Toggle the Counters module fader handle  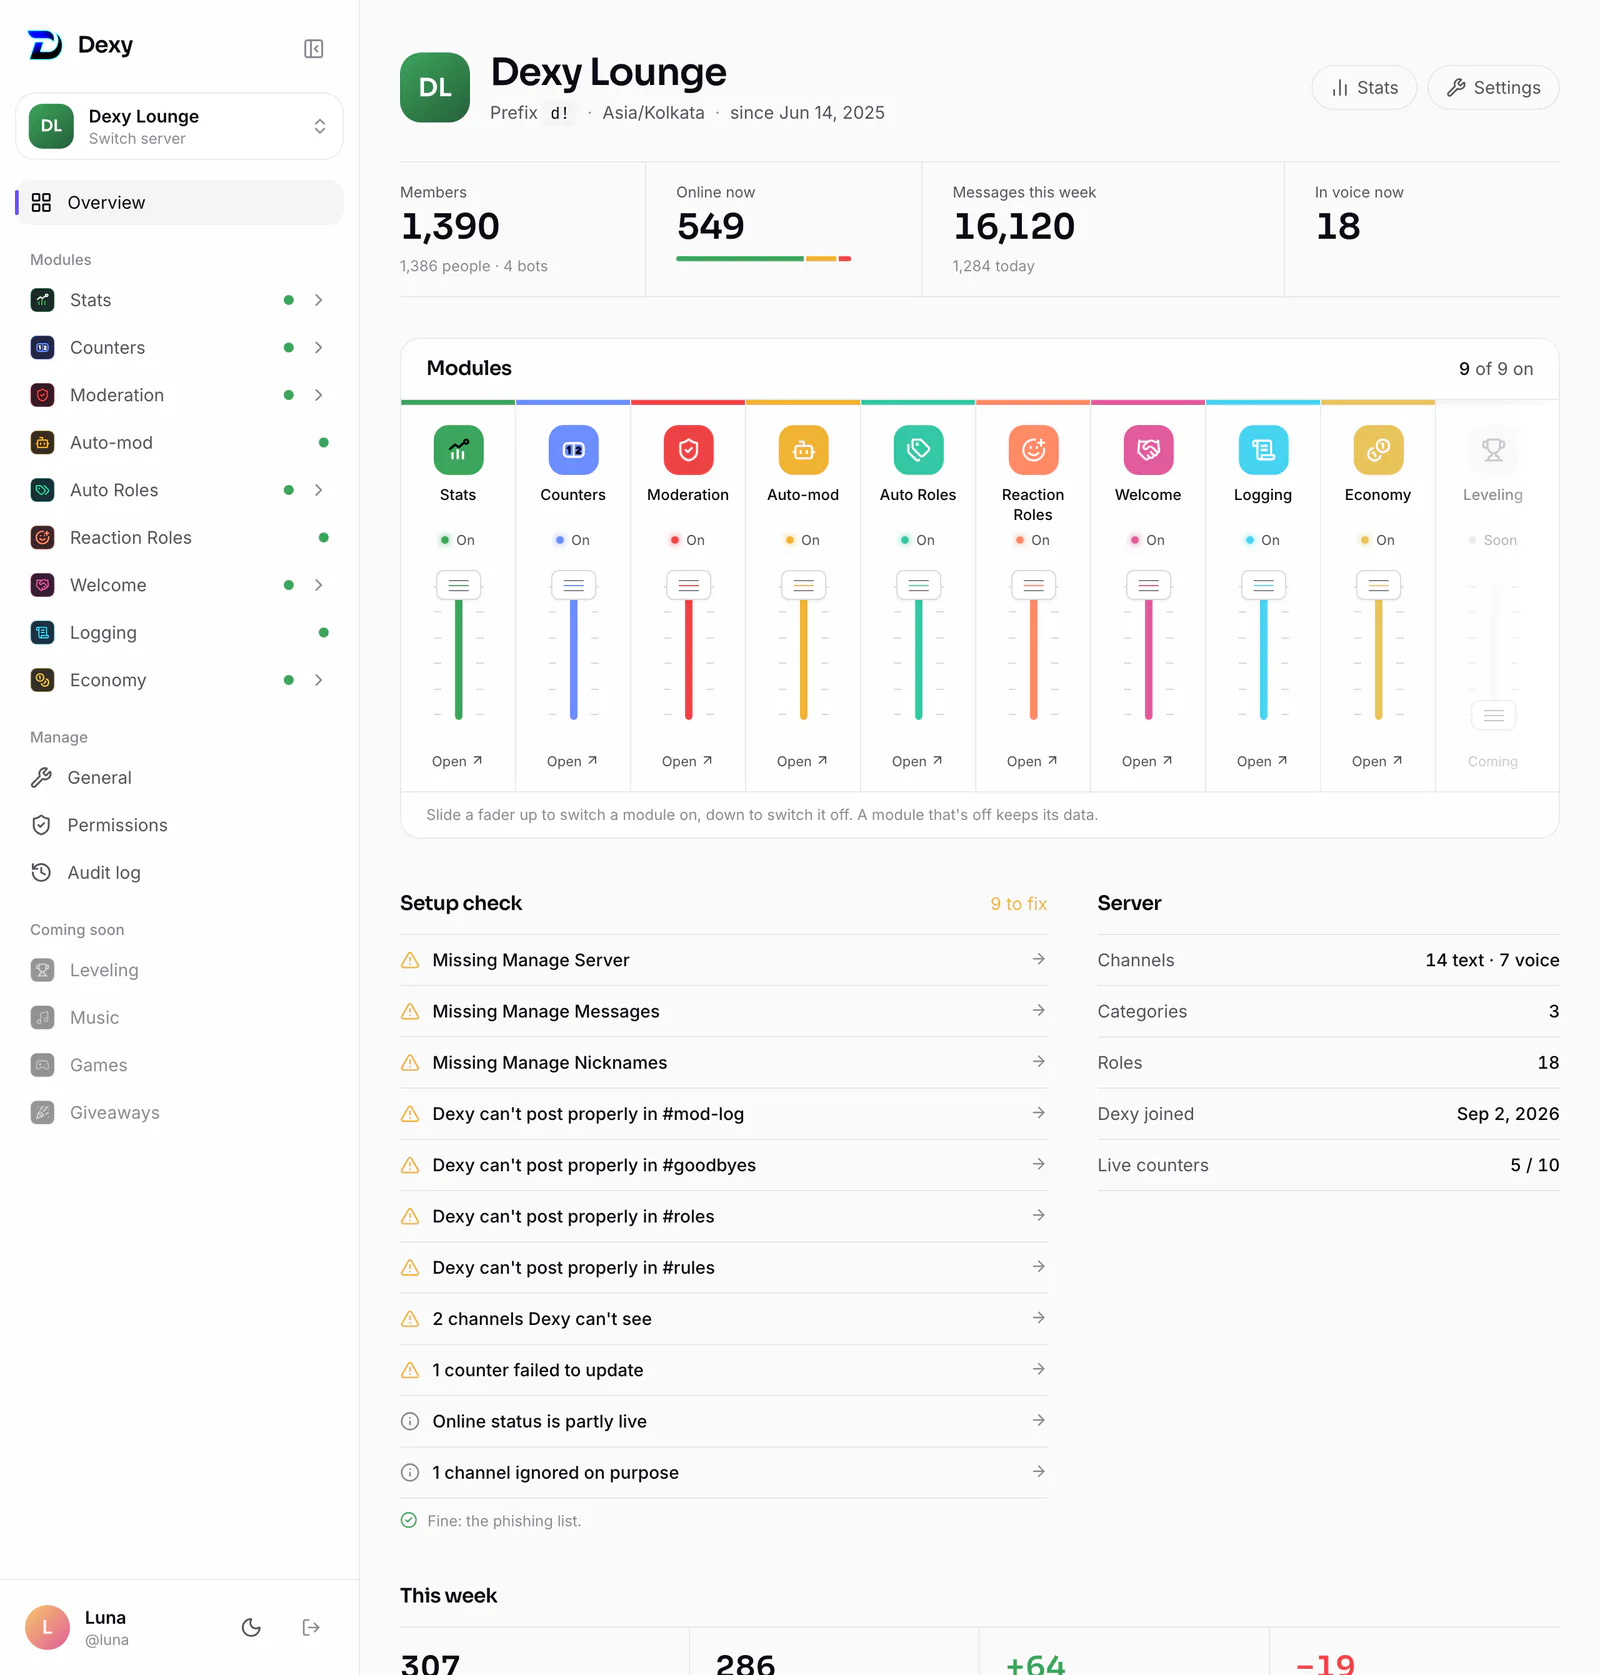click(x=573, y=585)
